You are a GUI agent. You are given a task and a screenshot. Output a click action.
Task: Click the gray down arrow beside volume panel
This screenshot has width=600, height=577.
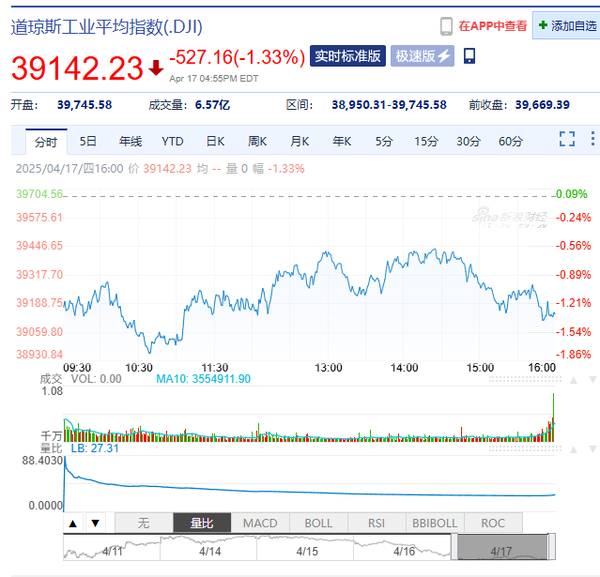(x=593, y=380)
